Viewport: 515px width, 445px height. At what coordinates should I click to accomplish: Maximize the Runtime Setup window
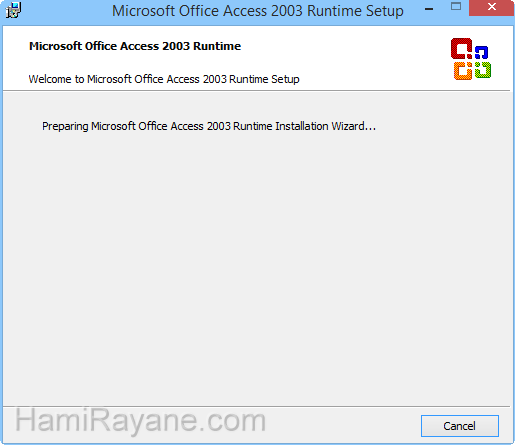pos(456,7)
